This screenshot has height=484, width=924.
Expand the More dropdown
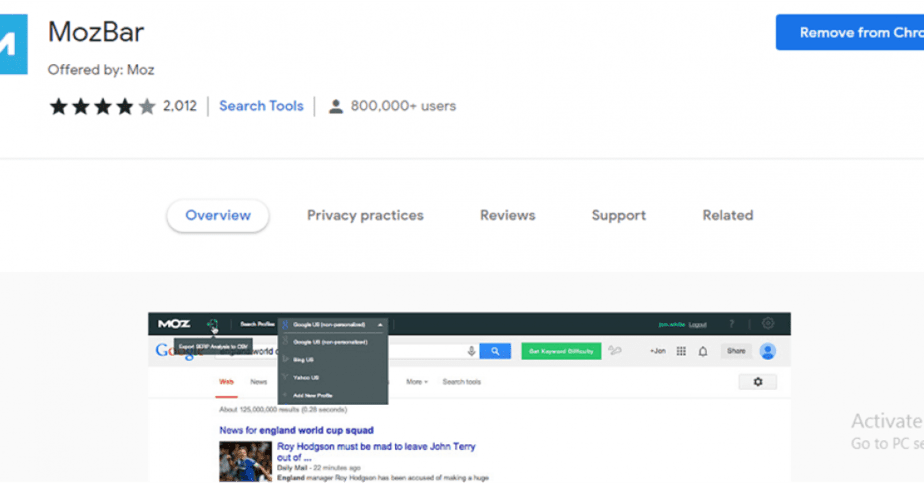click(x=417, y=382)
